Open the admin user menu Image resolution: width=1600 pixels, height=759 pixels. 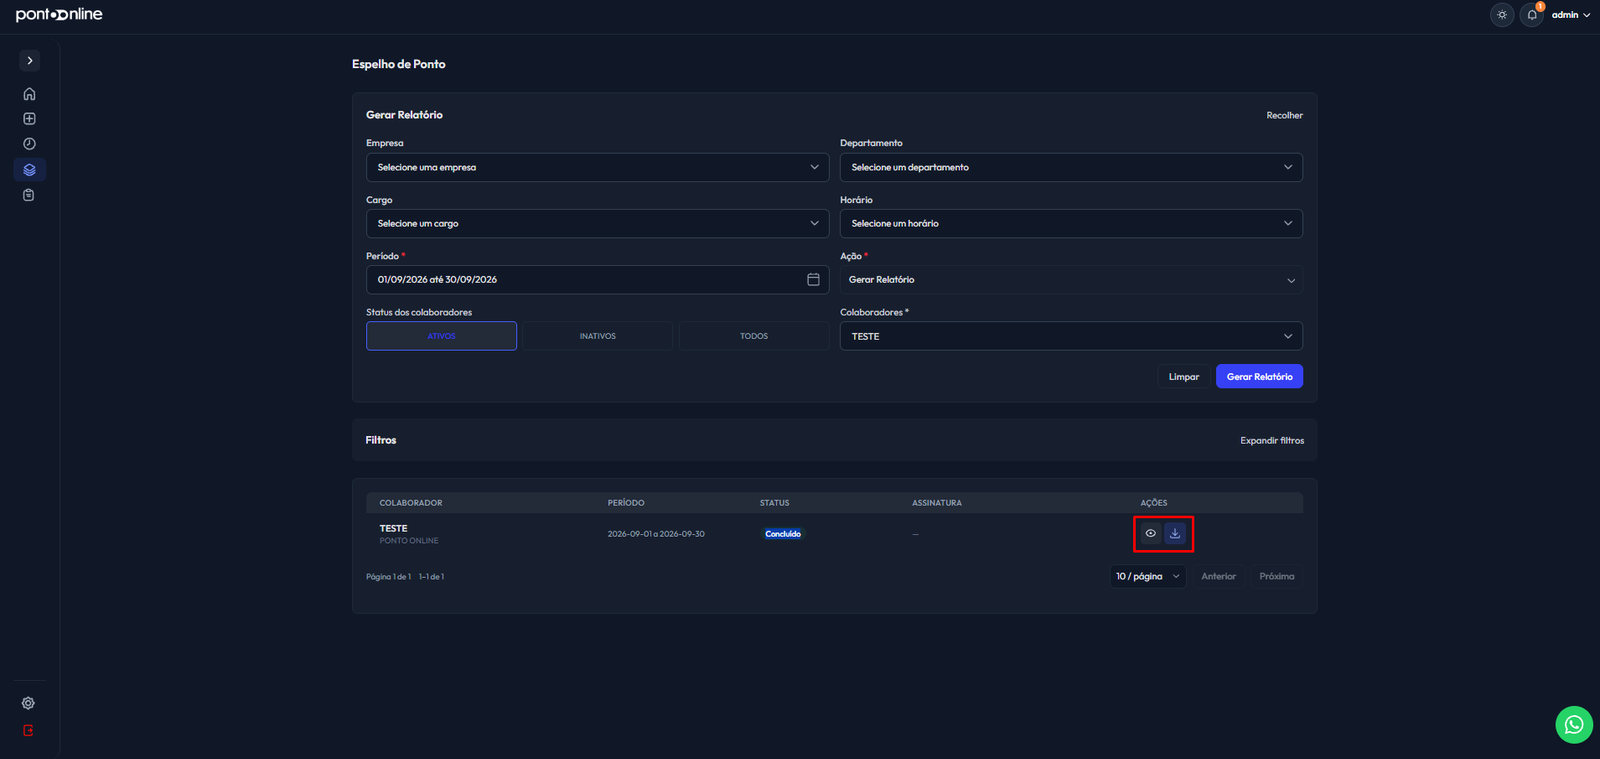[1571, 15]
